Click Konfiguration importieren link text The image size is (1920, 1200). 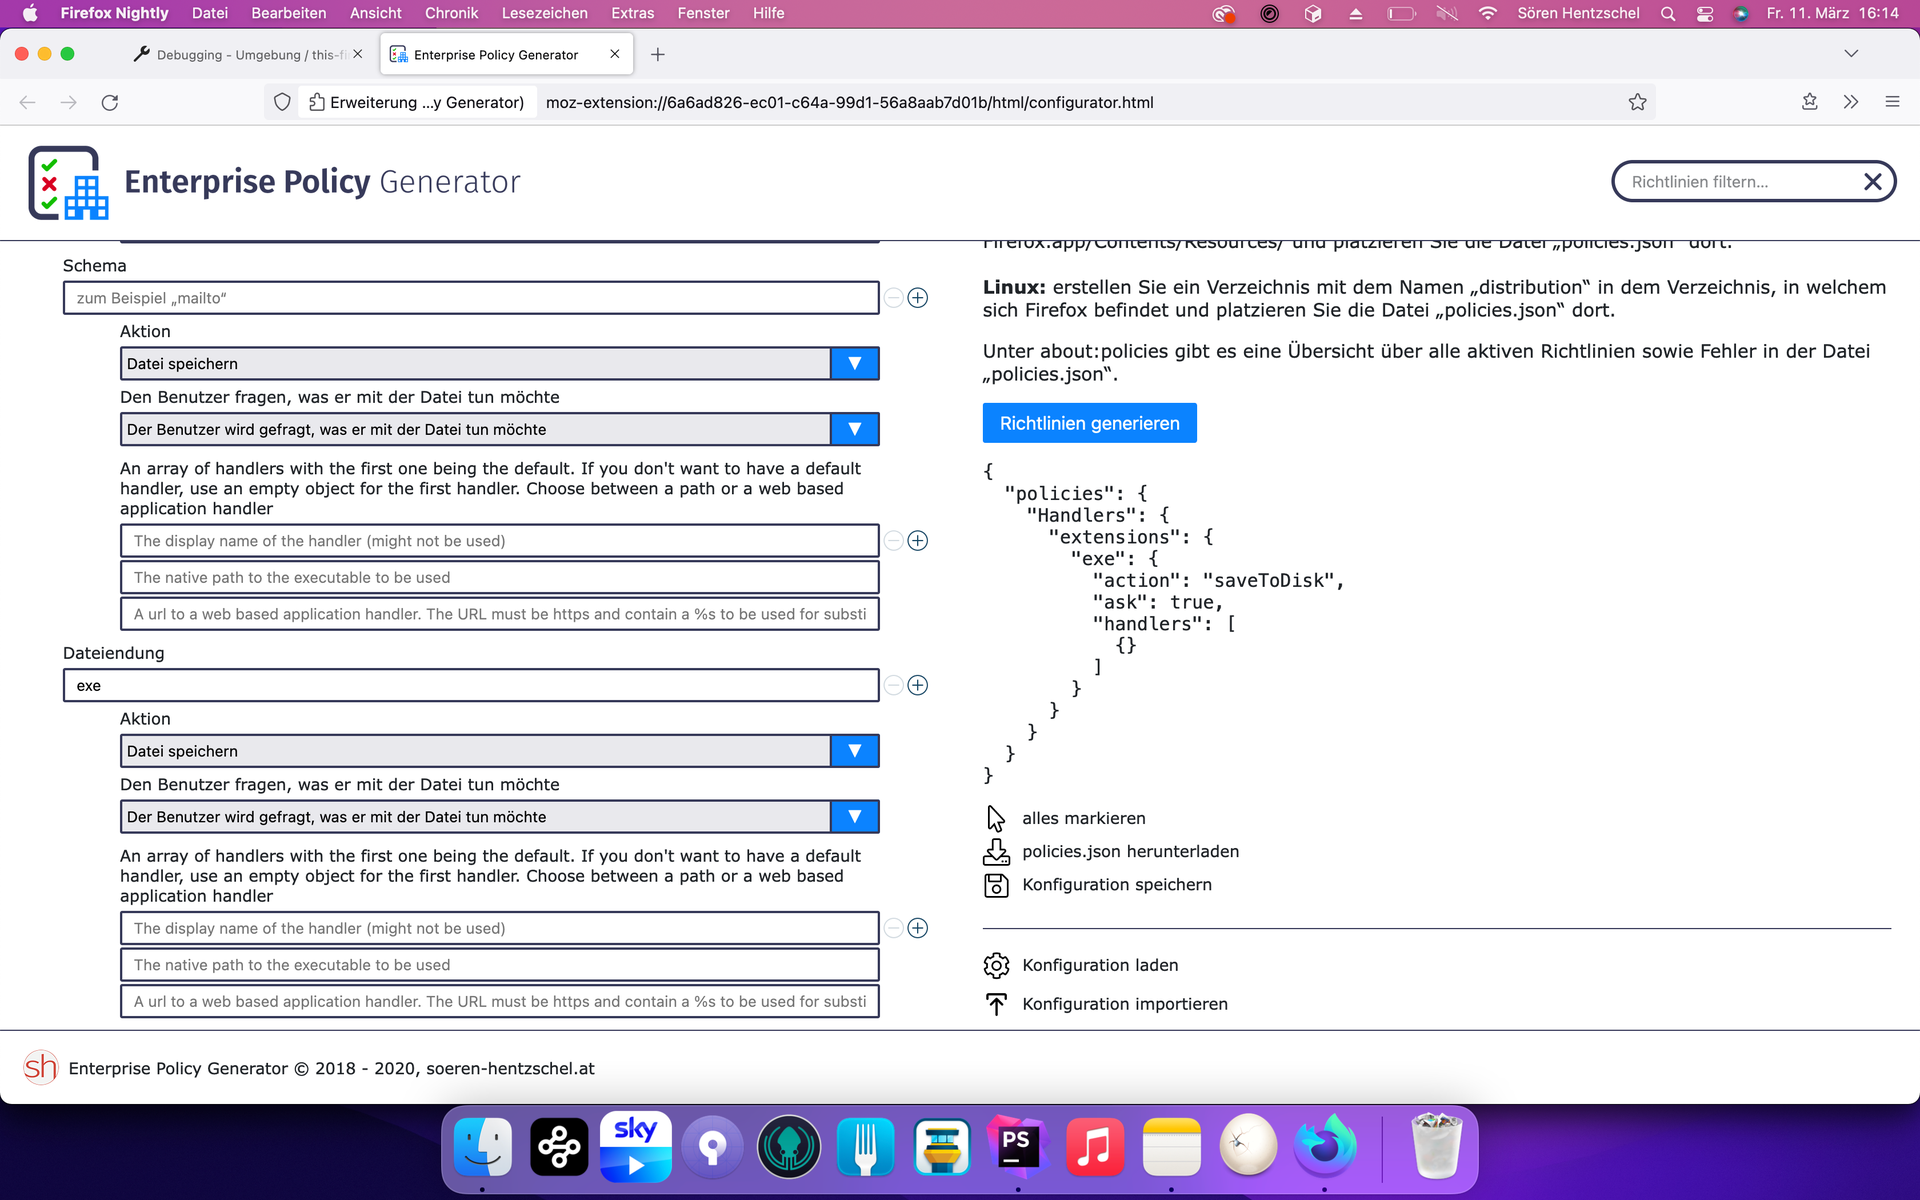point(1124,1004)
